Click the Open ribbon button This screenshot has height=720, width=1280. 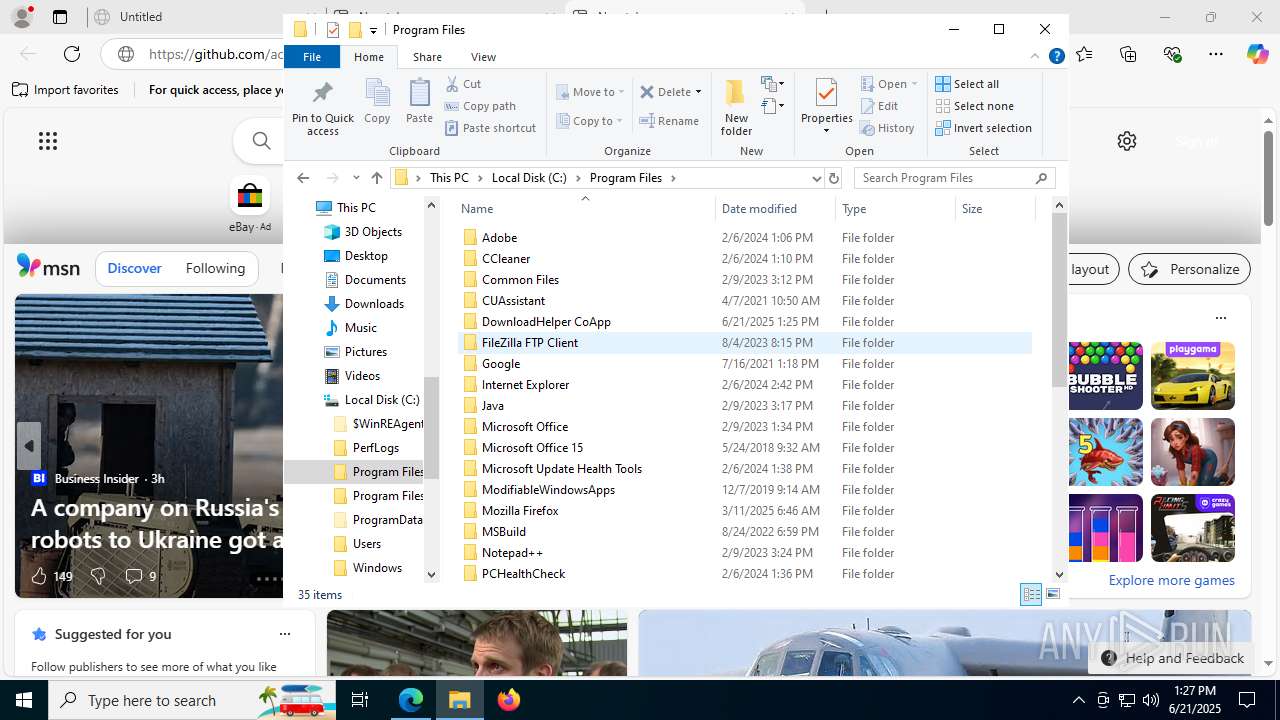(x=888, y=84)
